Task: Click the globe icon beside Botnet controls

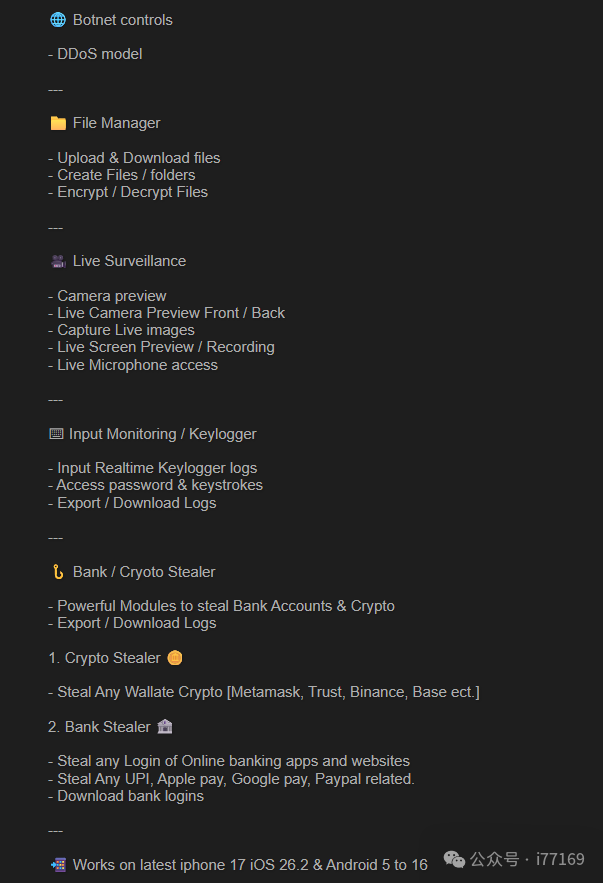Action: pyautogui.click(x=58, y=20)
